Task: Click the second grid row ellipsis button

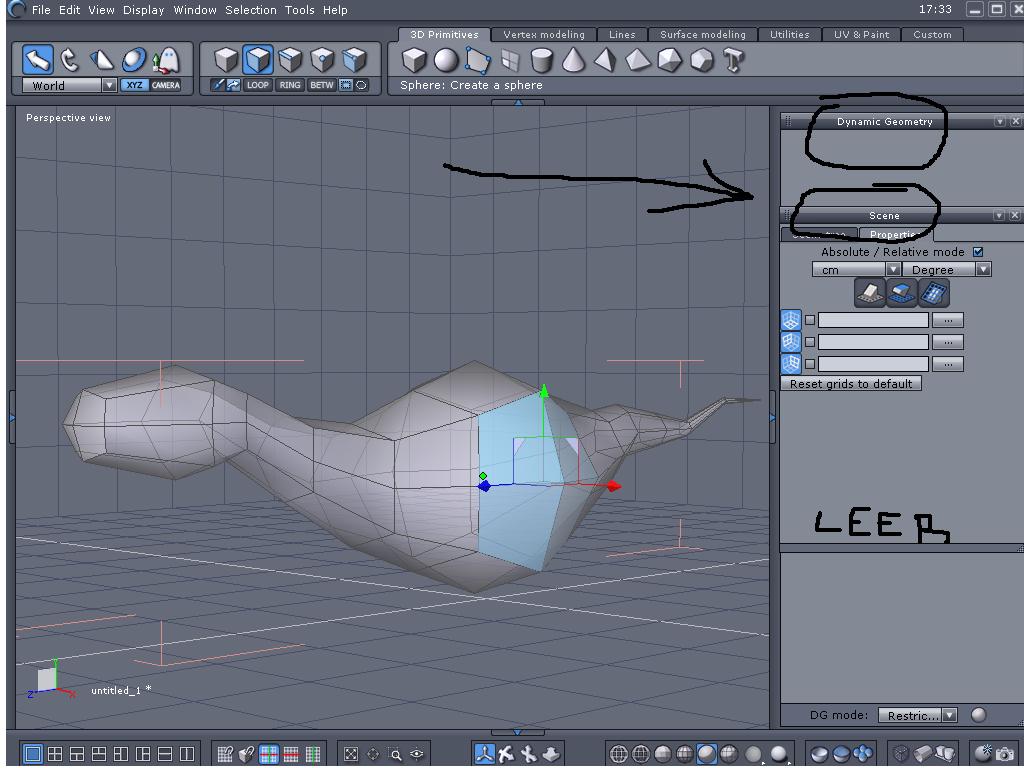Action: (947, 342)
